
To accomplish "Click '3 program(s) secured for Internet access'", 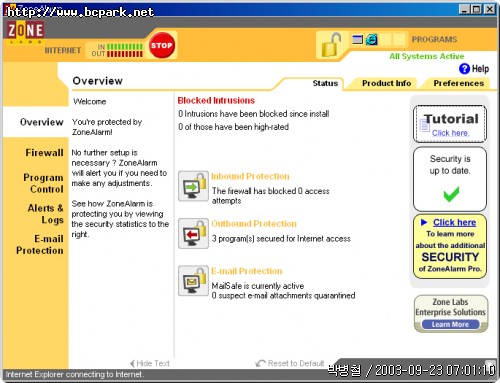I will pyautogui.click(x=281, y=239).
